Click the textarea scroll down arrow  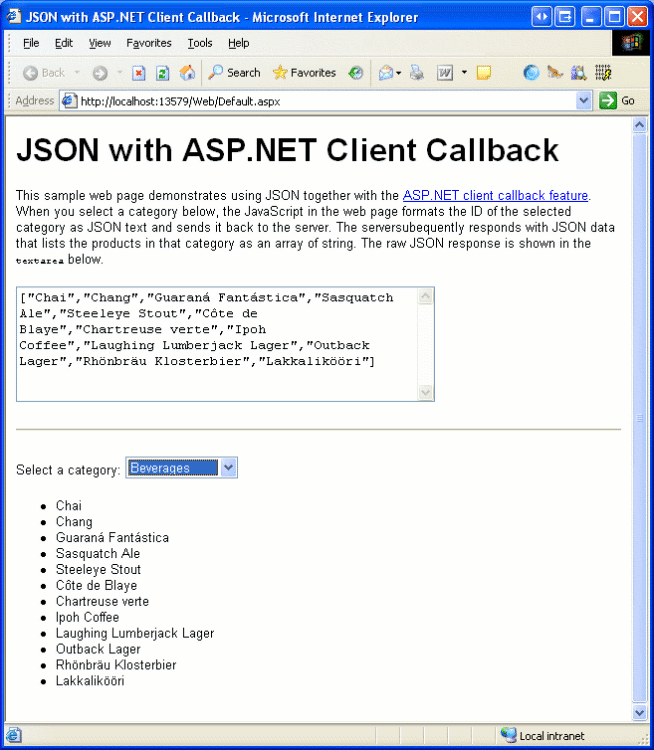click(x=425, y=392)
